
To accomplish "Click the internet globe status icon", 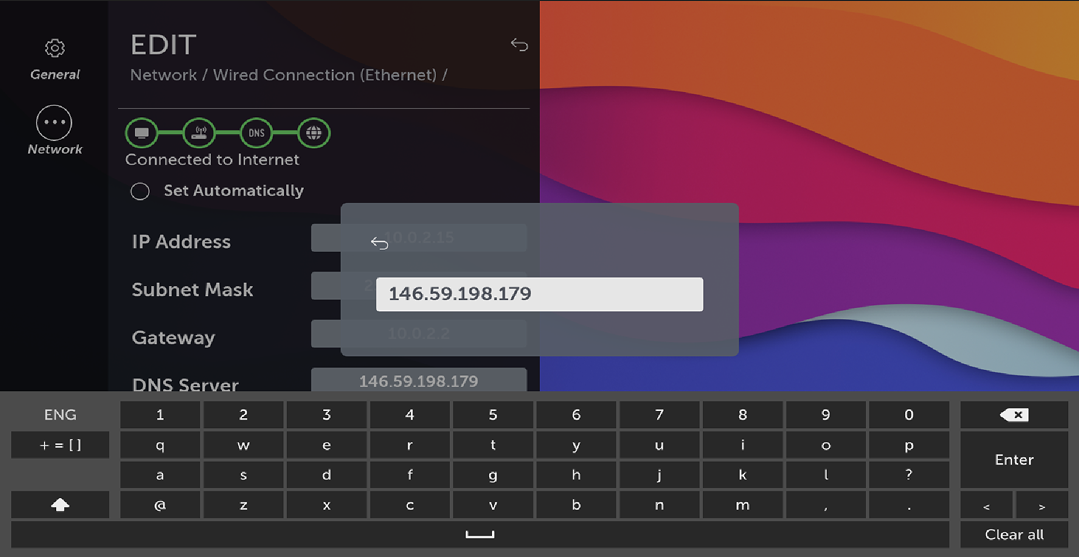I will click(x=314, y=133).
